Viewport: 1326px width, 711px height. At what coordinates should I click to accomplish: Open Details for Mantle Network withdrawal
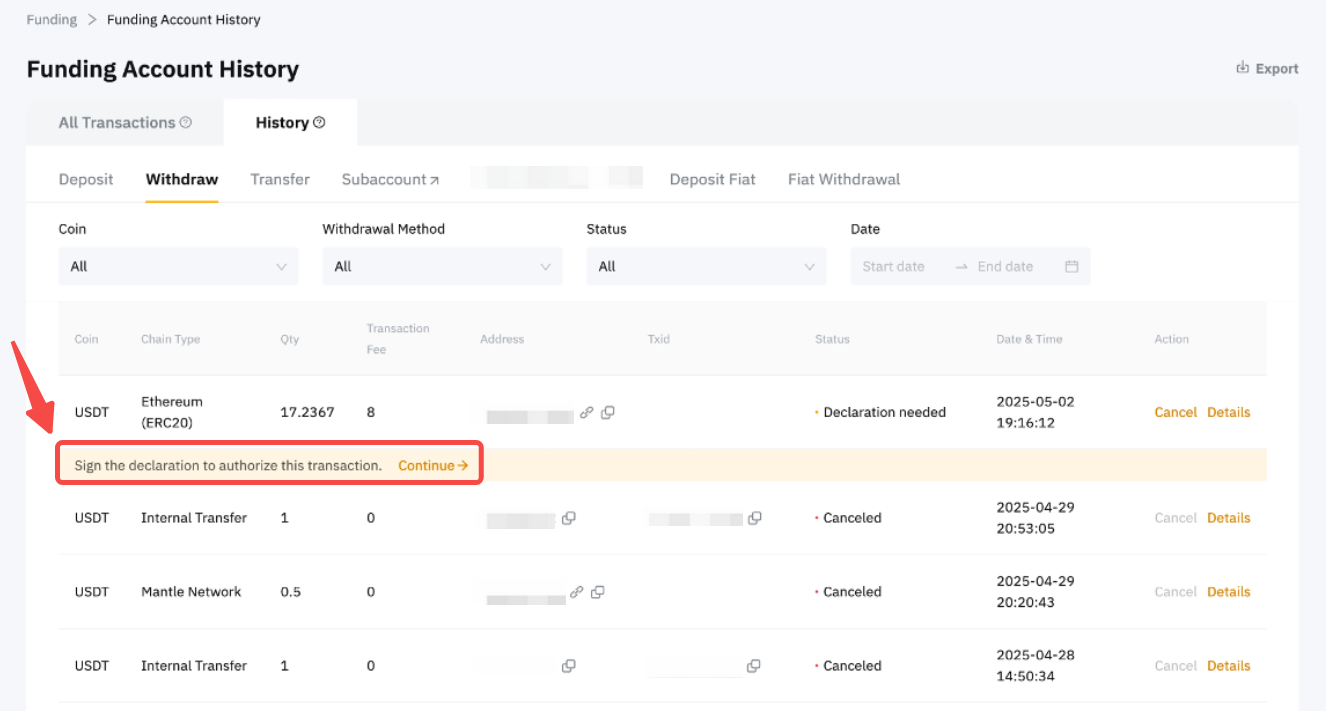[x=1228, y=592]
